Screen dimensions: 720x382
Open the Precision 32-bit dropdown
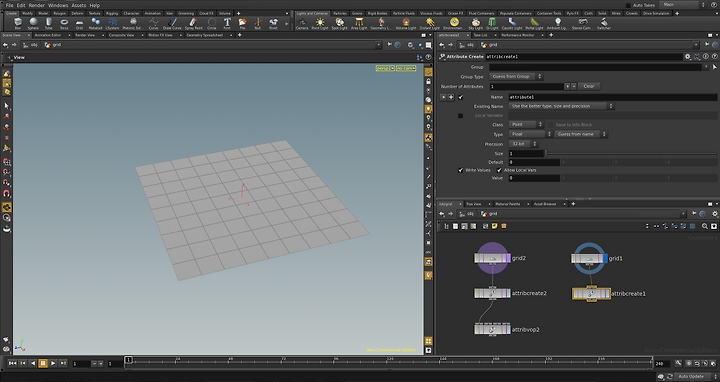pyautogui.click(x=523, y=144)
